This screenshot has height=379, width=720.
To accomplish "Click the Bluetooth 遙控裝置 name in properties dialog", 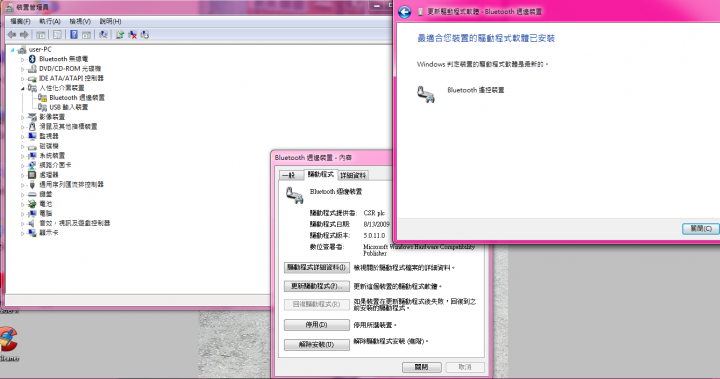I will click(336, 192).
